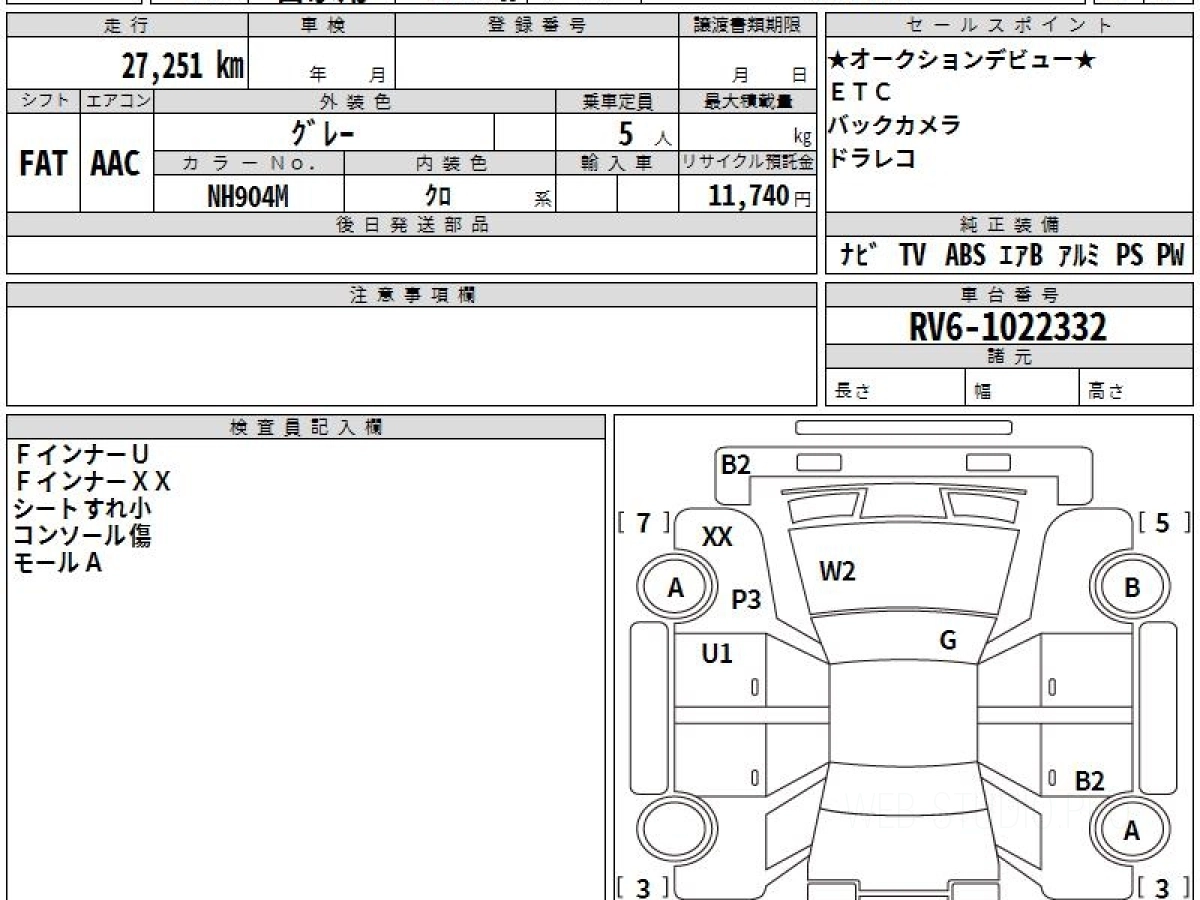
Task: Click the クロ interior color value
Action: [x=438, y=197]
